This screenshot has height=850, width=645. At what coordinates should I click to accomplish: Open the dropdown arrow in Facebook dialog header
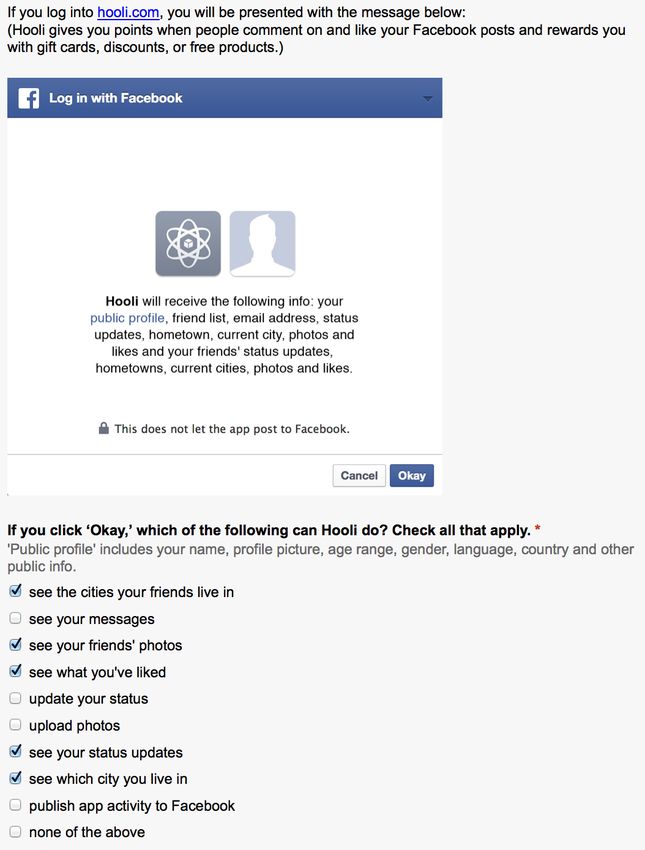(427, 99)
